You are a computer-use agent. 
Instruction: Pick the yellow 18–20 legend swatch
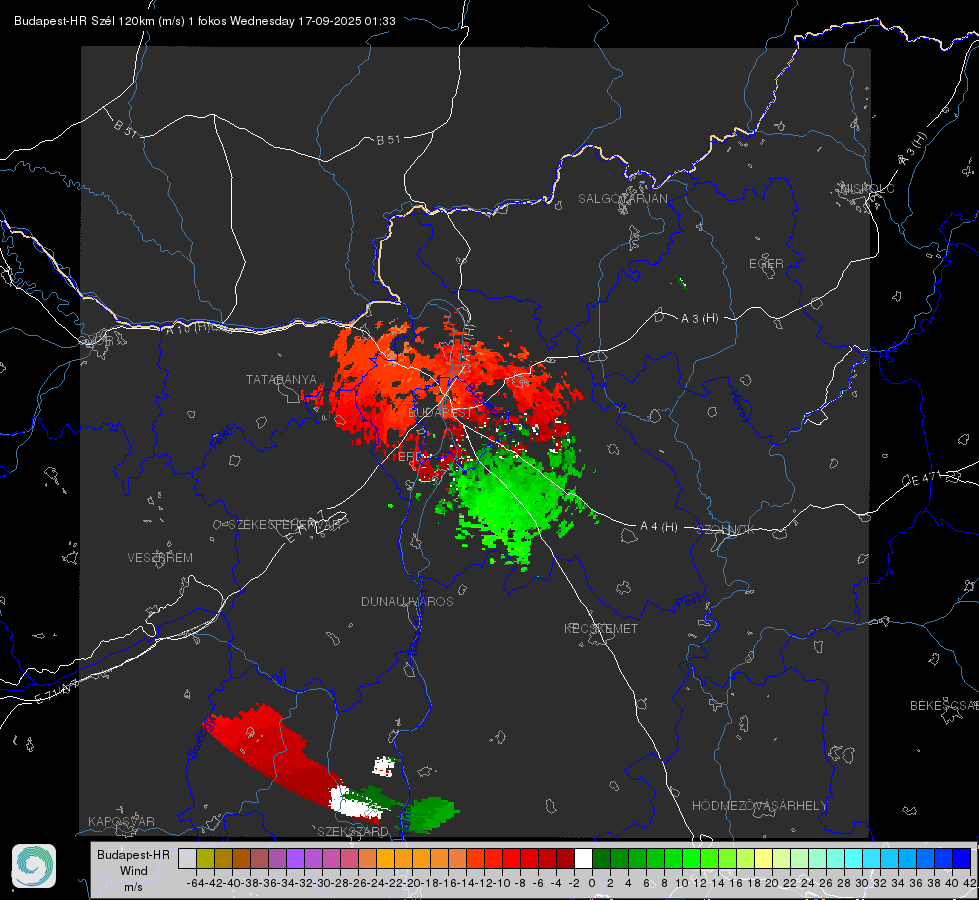click(x=763, y=858)
